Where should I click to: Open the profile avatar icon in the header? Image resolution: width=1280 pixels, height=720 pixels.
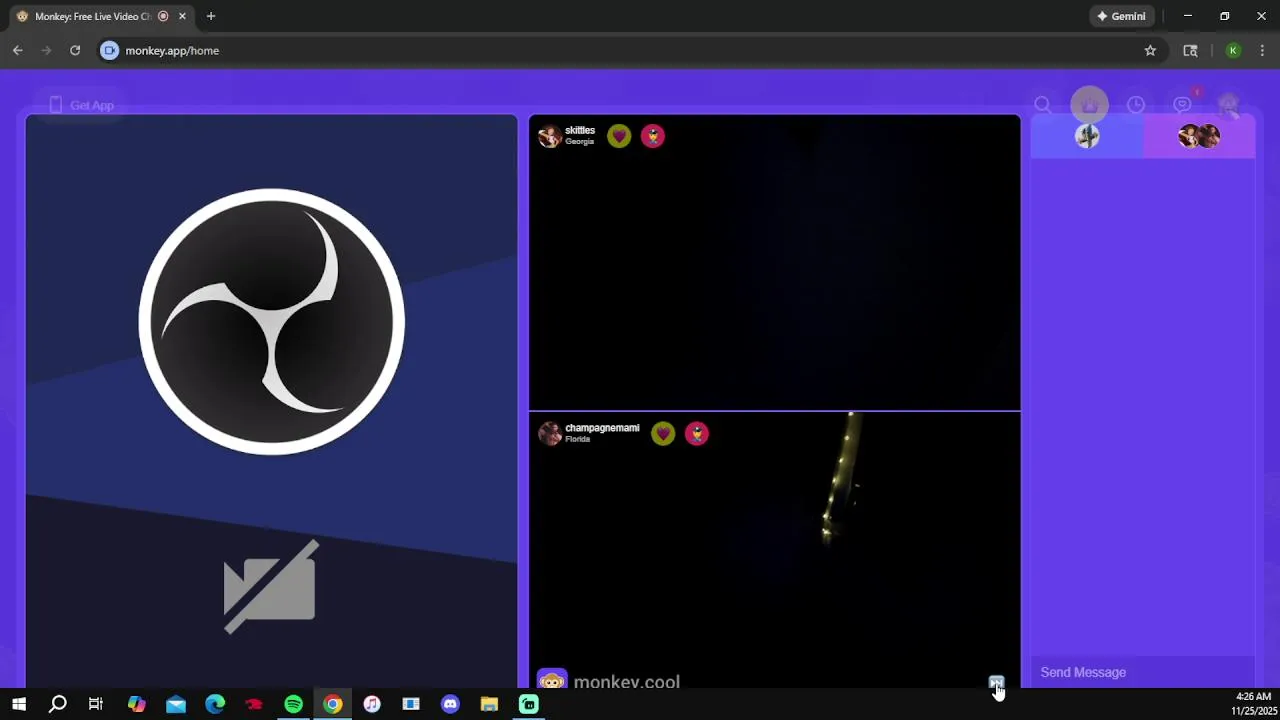[x=1228, y=105]
